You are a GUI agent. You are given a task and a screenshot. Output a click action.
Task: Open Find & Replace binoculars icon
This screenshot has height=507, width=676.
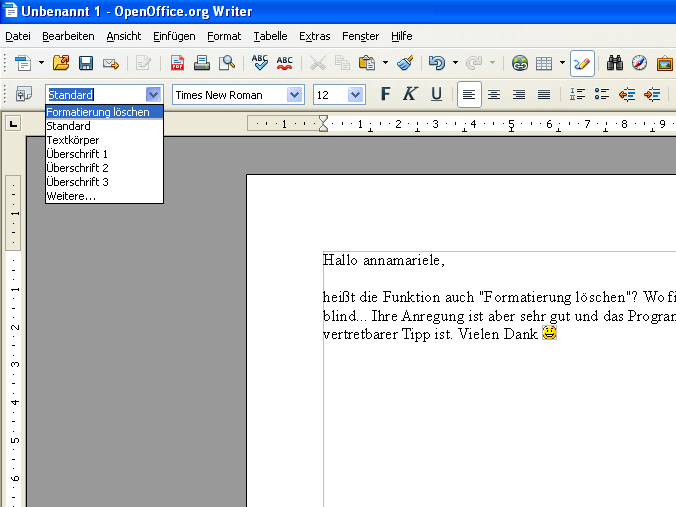click(x=615, y=63)
